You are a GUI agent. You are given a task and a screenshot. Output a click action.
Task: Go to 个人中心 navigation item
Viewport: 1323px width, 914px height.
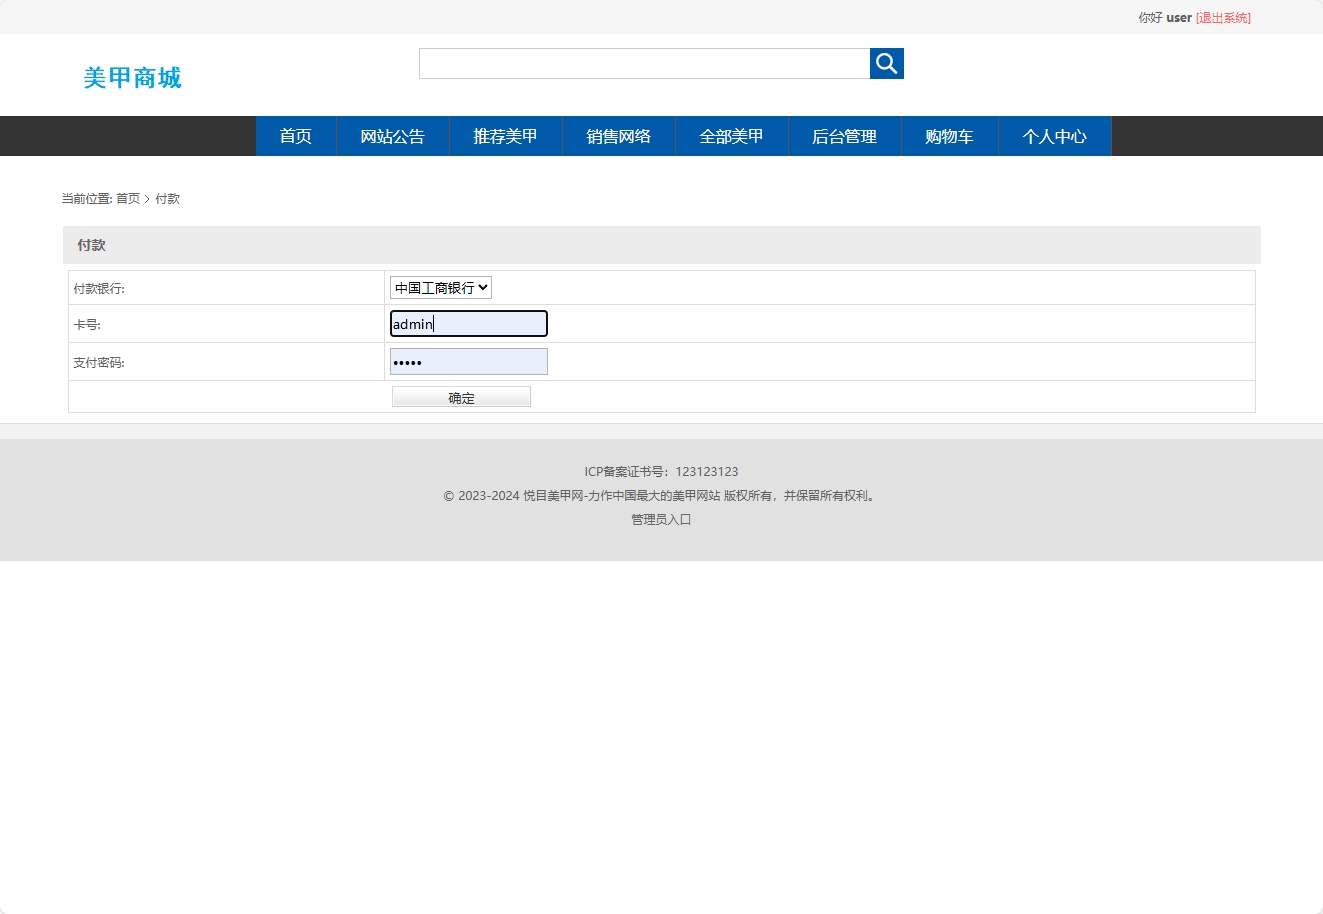click(1055, 136)
